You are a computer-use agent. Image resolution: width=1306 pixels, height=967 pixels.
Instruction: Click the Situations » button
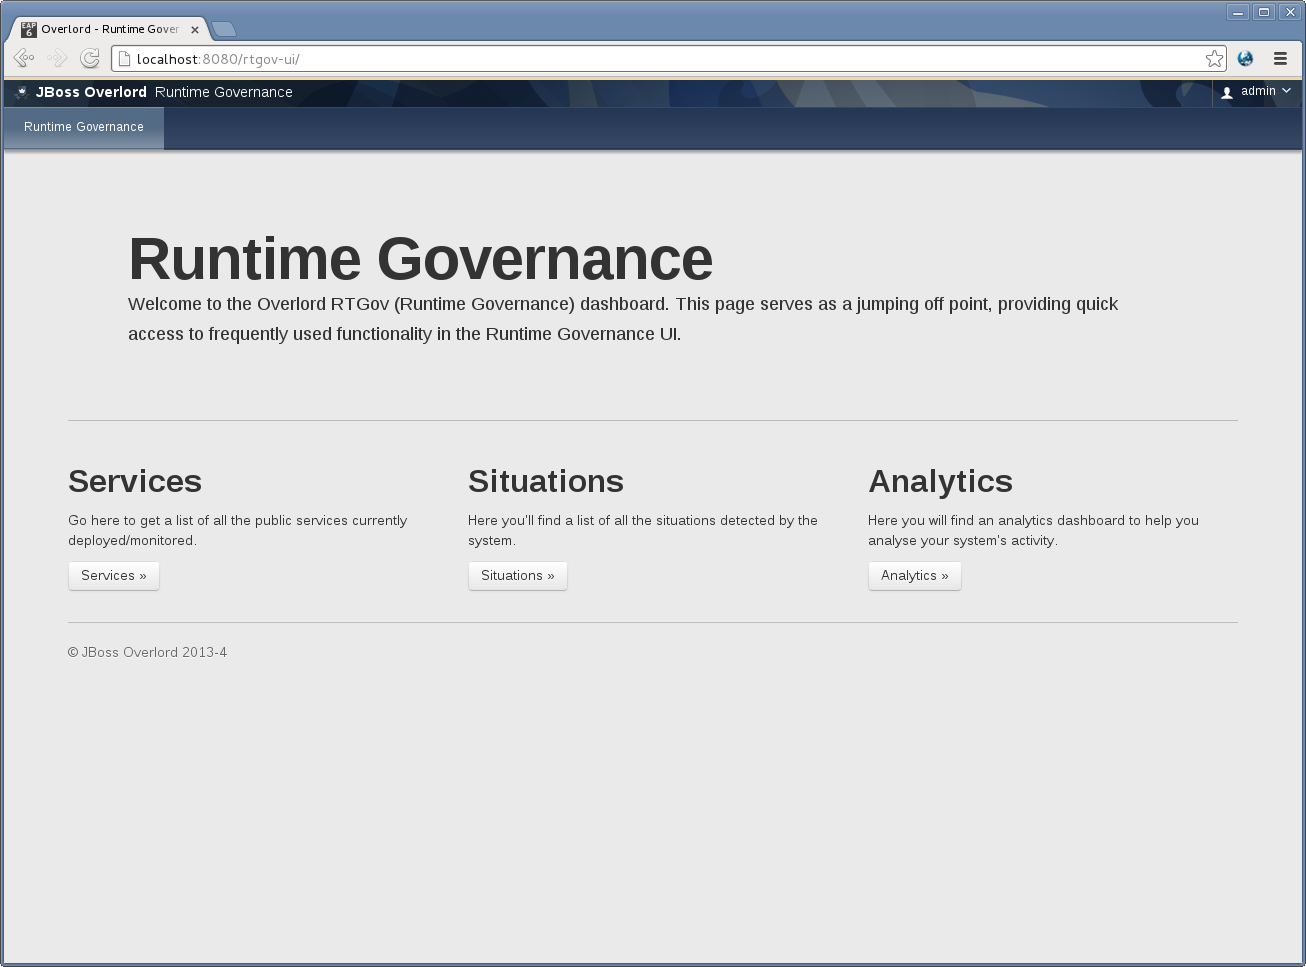click(517, 575)
